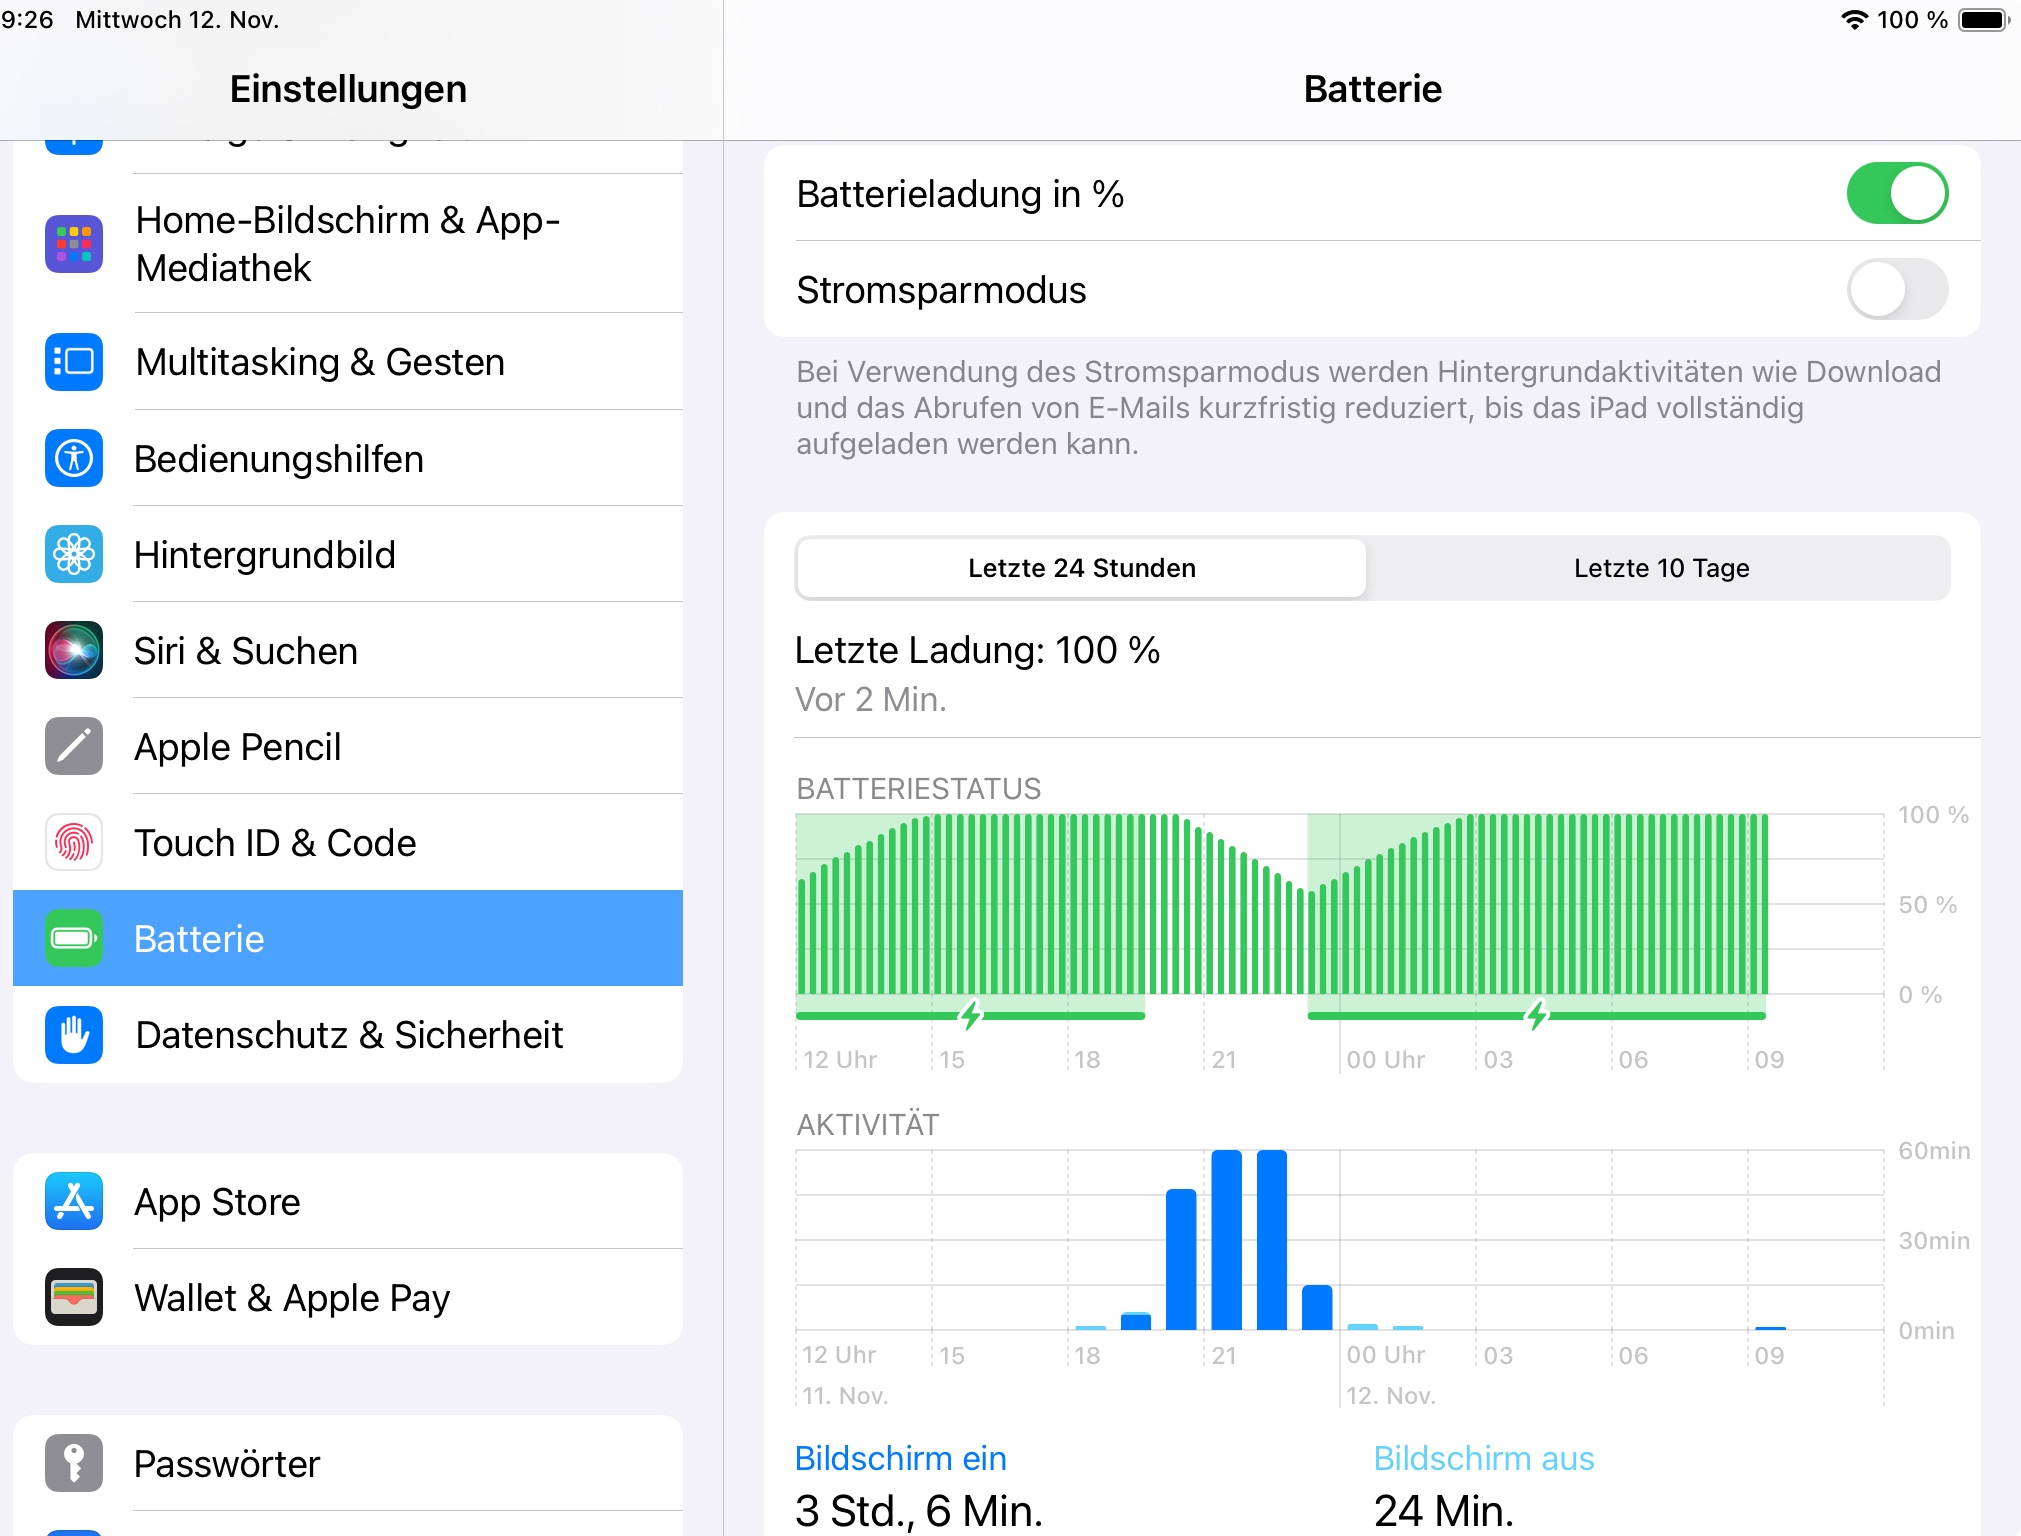Disable Batterieladung in % switch
The image size is (2021, 1536).
pyautogui.click(x=1896, y=194)
